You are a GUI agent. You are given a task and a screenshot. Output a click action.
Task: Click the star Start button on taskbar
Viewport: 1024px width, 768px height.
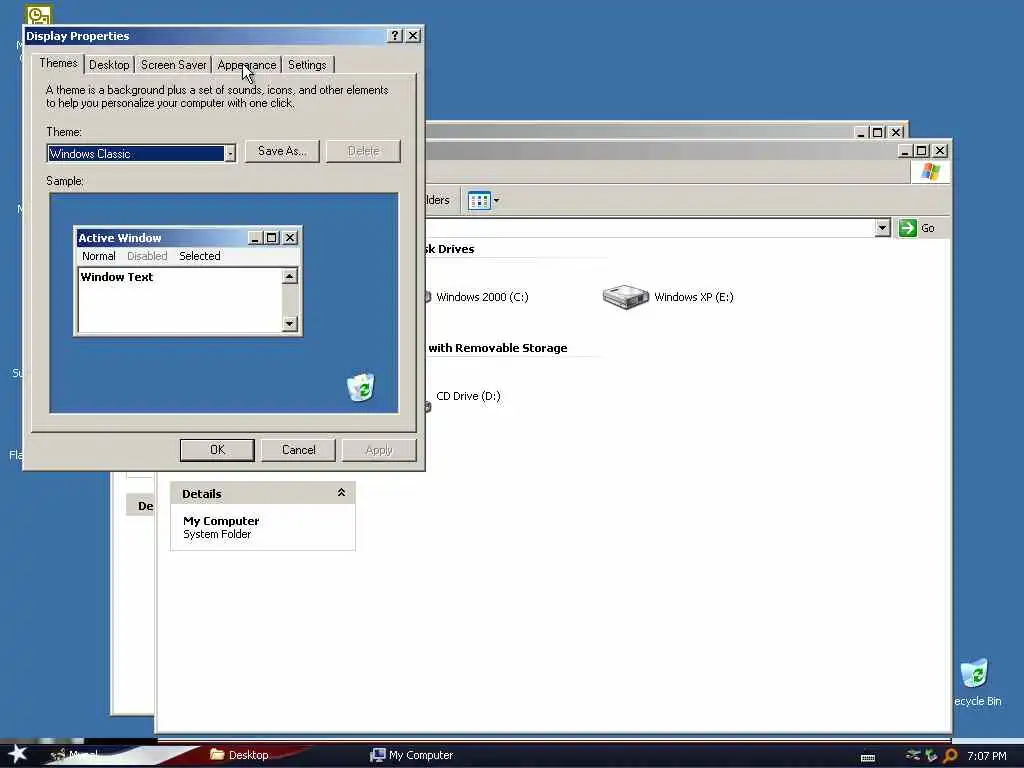pyautogui.click(x=17, y=754)
